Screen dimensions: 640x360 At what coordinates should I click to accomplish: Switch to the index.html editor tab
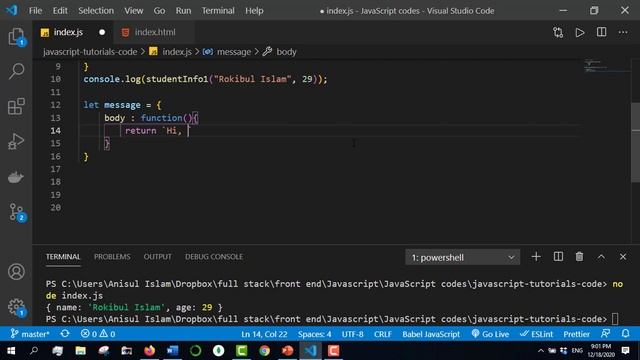(x=154, y=32)
